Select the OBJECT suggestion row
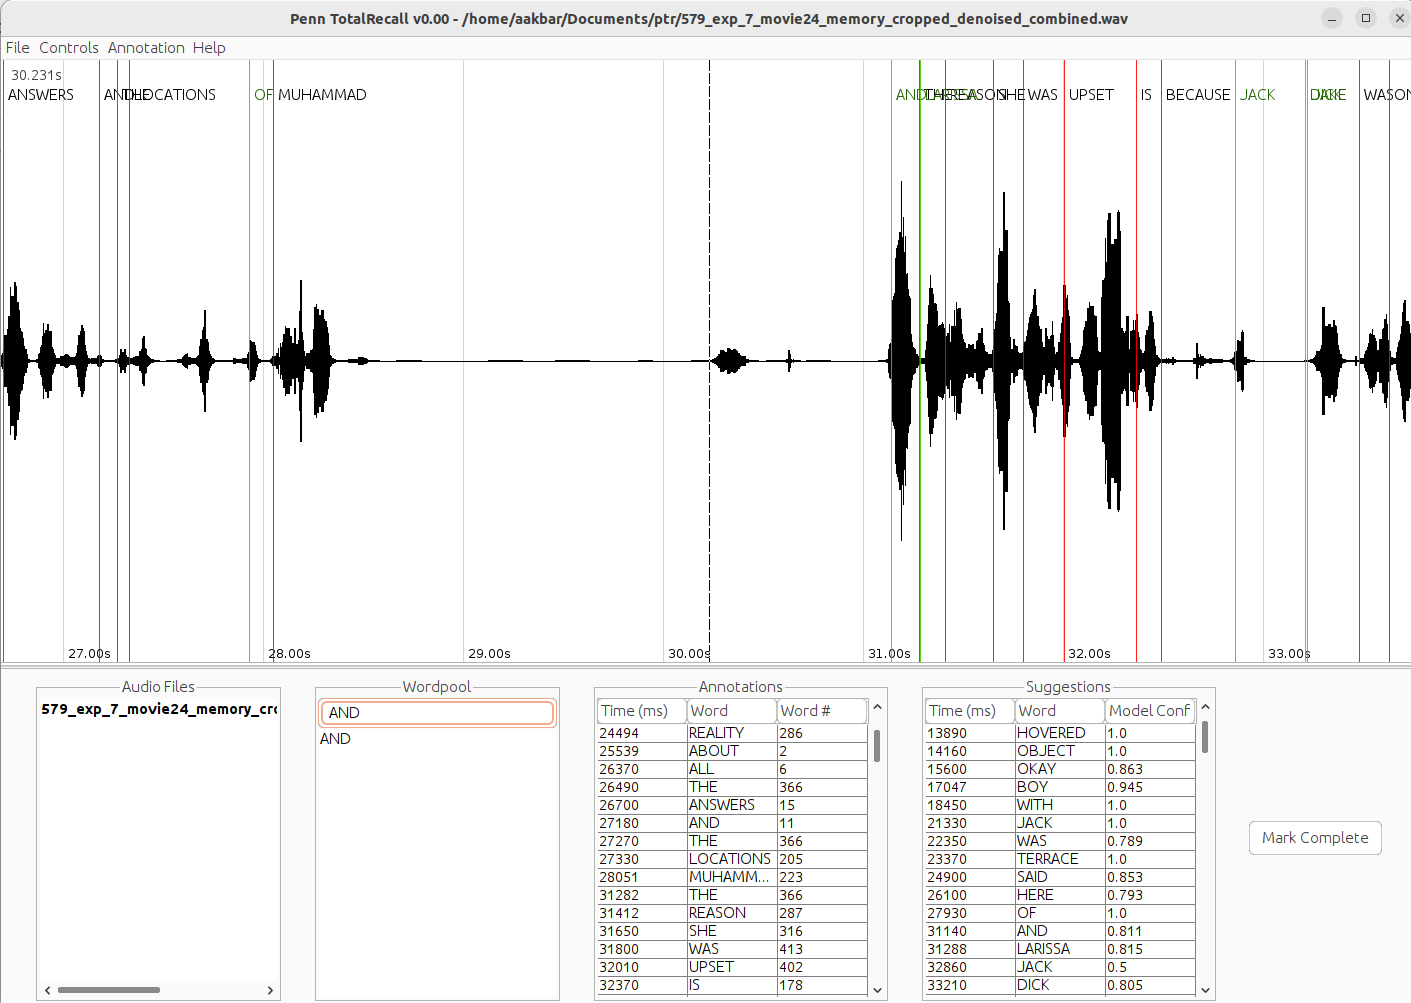The height and width of the screenshot is (1003, 1411). point(1060,751)
